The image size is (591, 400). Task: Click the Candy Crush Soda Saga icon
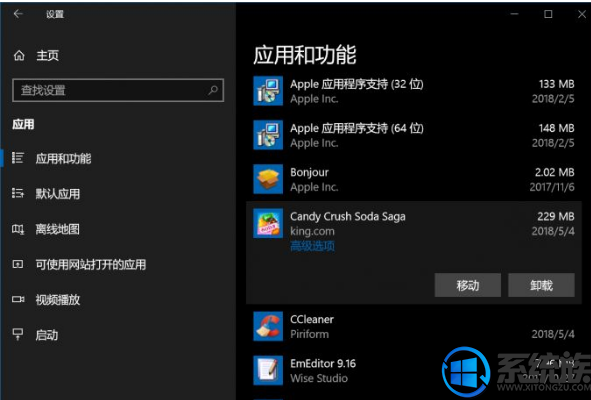(268, 223)
